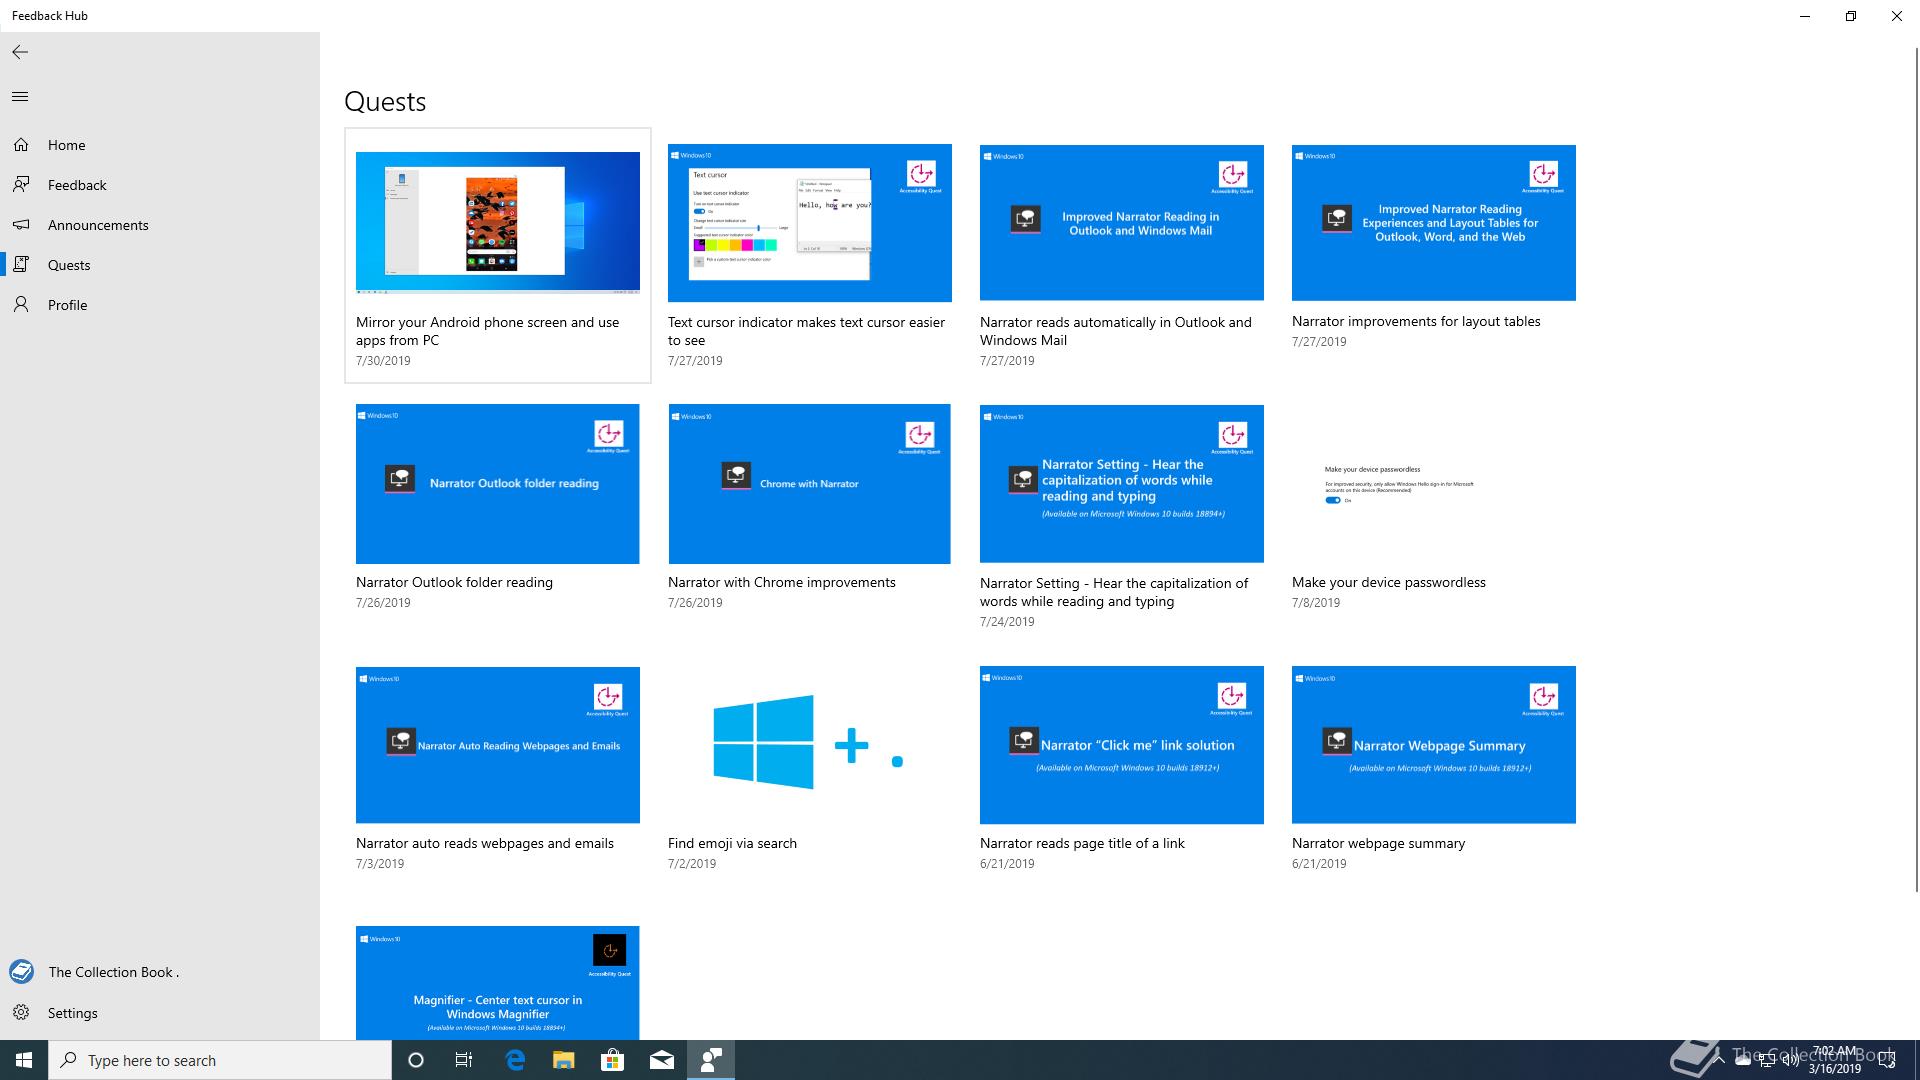Launch Microsoft Edge from taskbar

coord(515,1060)
